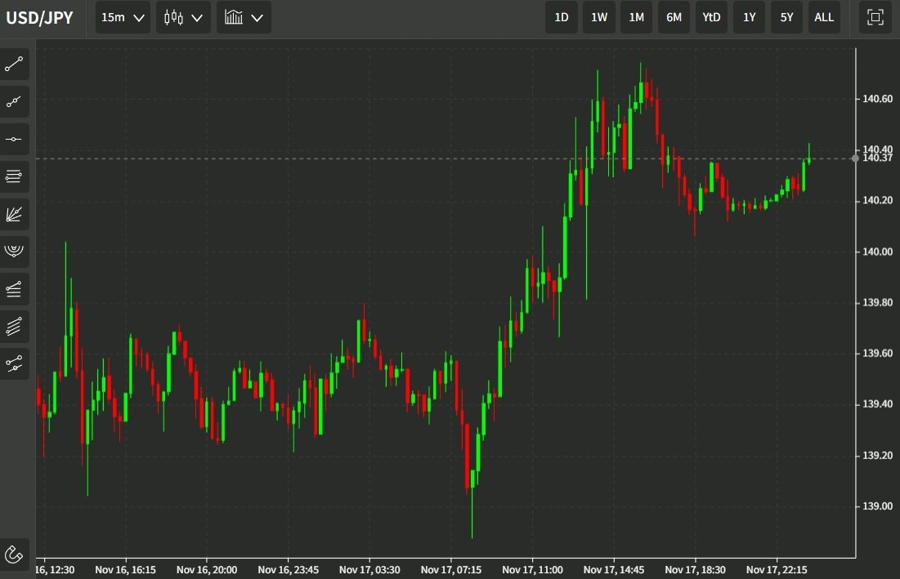Select the horizontal line tool
This screenshot has width=900, height=579.
click(x=14, y=139)
